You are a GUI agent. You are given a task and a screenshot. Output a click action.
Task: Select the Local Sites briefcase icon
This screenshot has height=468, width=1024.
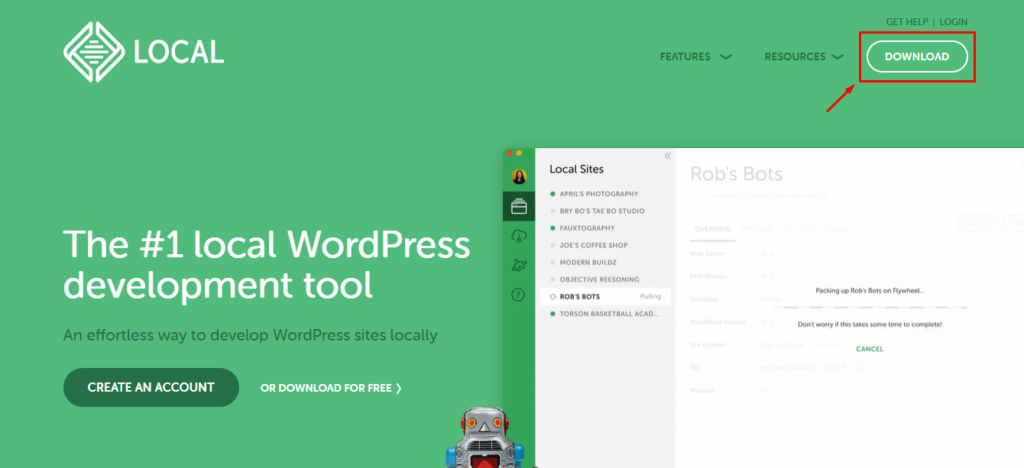519,207
